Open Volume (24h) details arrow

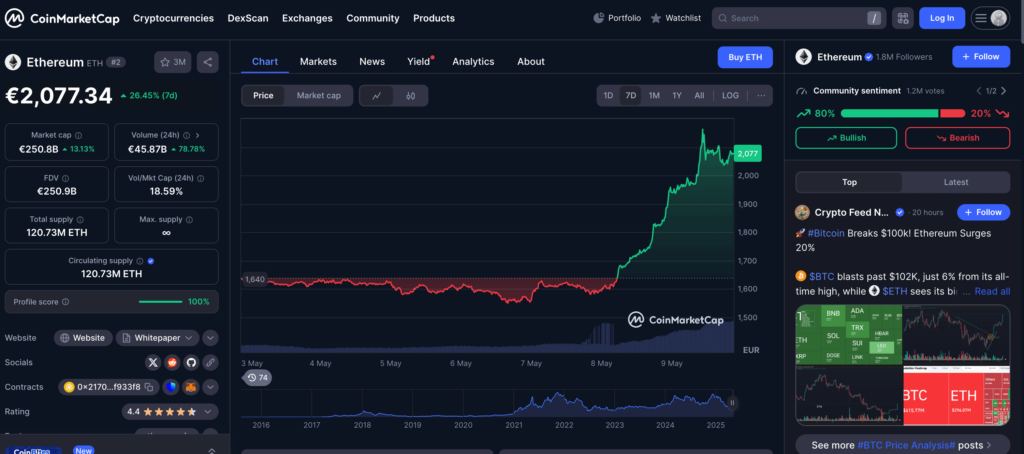(x=197, y=135)
